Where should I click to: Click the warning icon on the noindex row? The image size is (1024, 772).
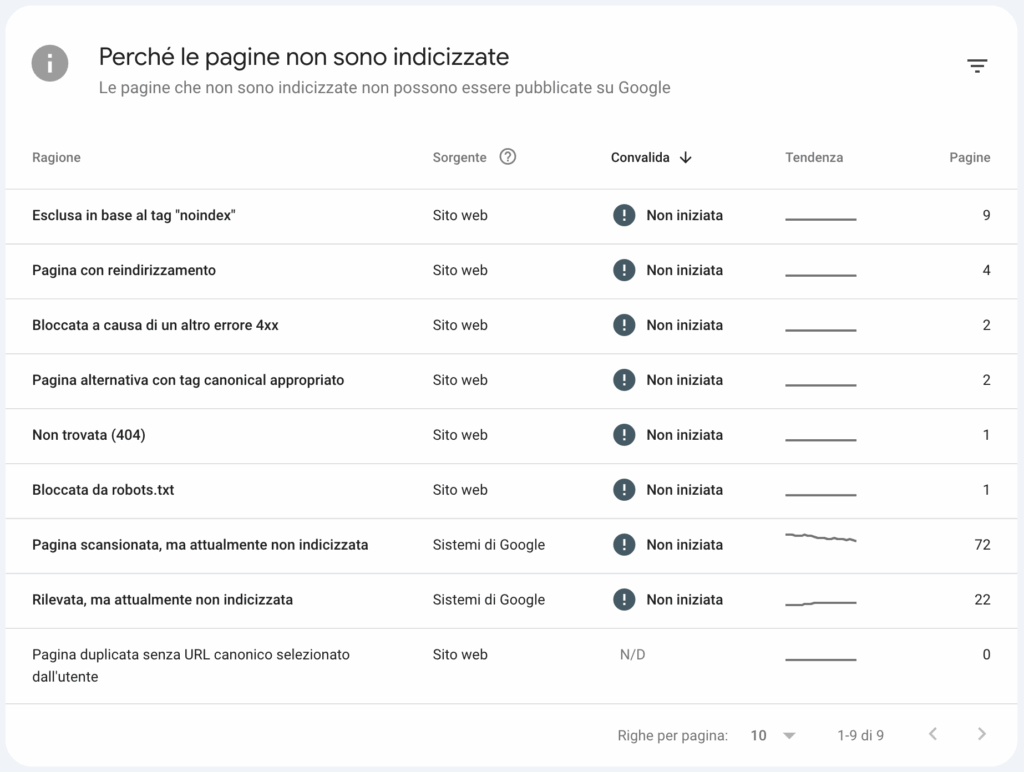tap(624, 214)
